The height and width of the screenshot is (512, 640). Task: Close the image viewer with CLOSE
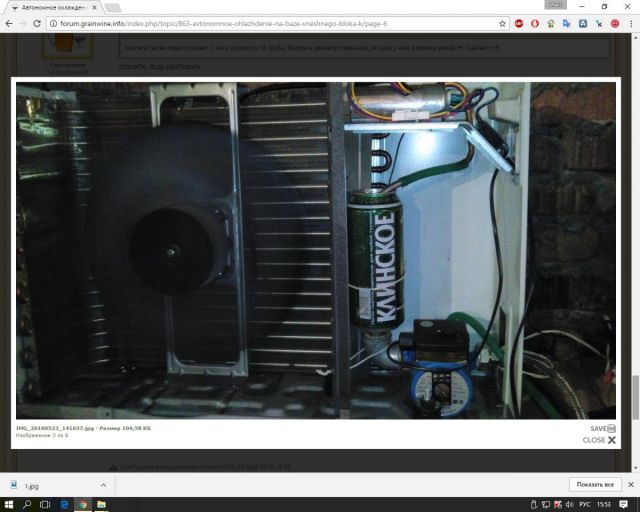point(599,440)
